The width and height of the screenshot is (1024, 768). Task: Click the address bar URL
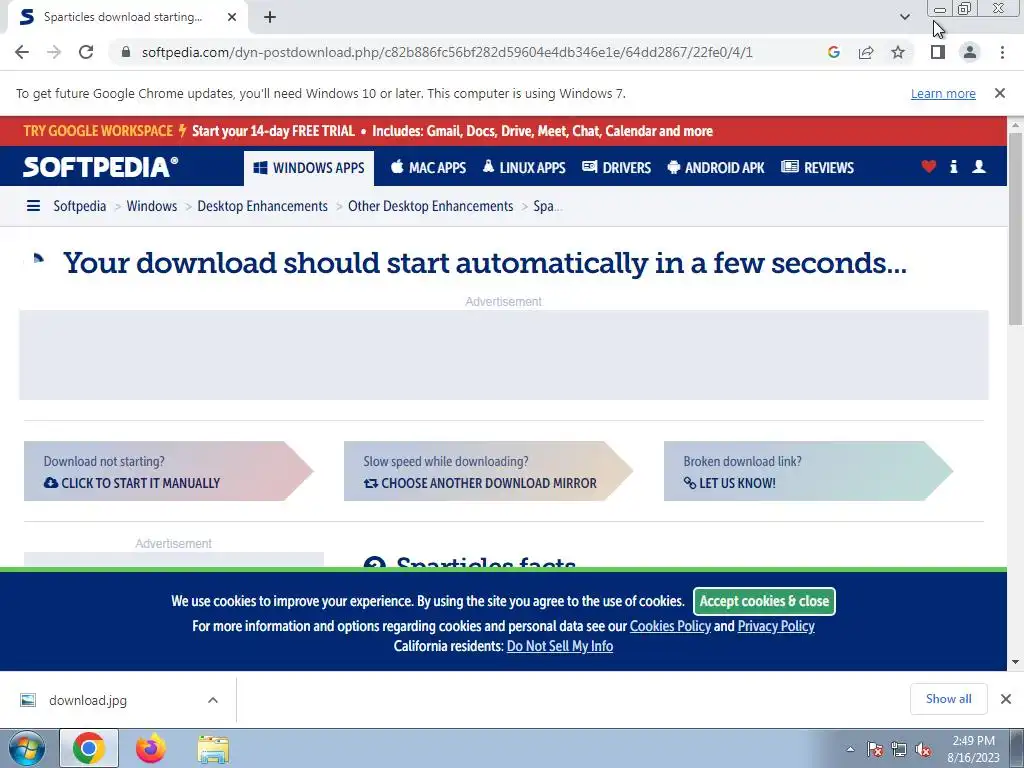coord(447,52)
